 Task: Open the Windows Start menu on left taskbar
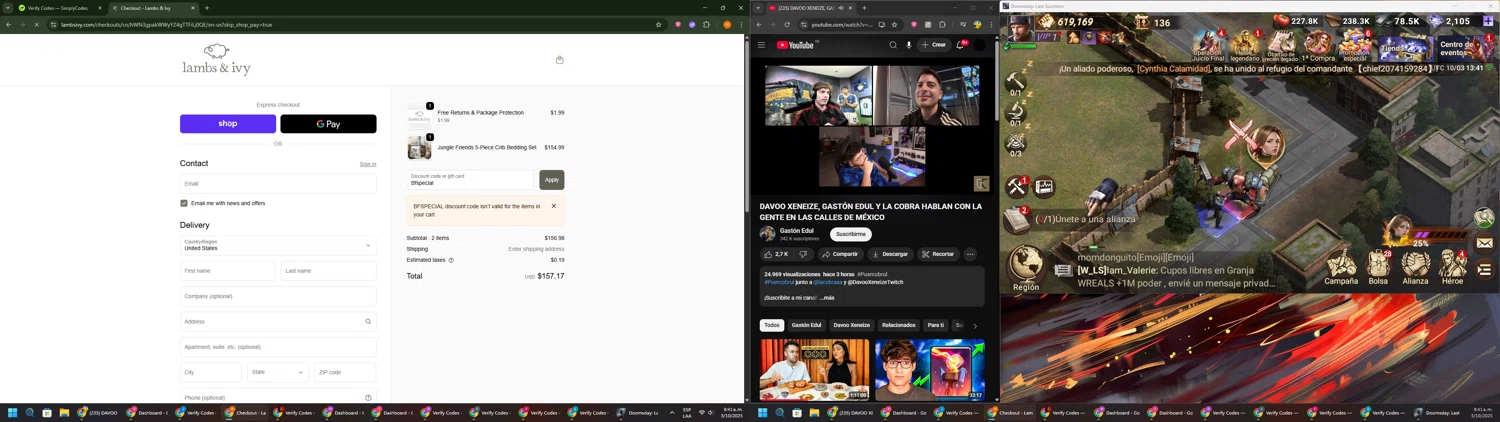(x=13, y=413)
